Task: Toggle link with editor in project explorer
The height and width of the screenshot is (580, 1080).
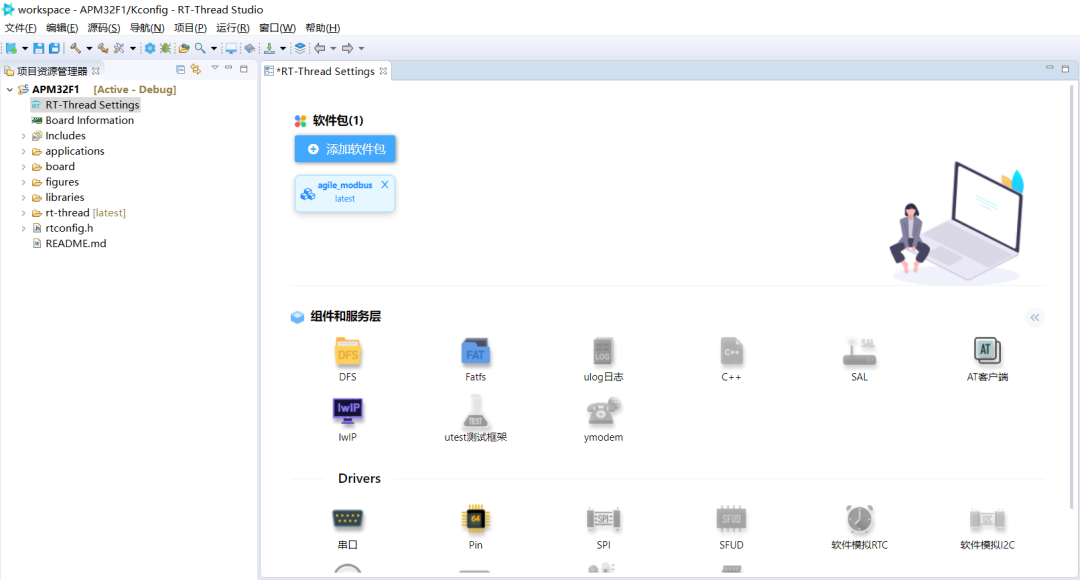Action: point(196,70)
